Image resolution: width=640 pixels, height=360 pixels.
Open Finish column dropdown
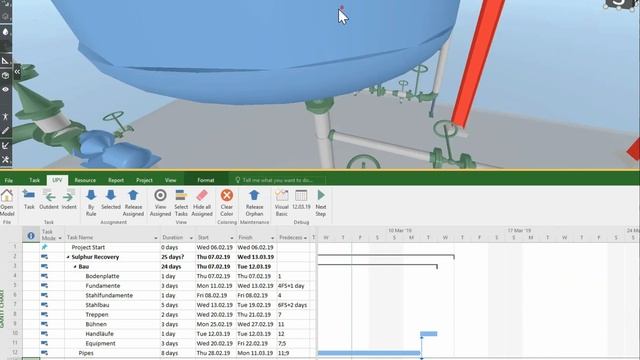click(x=272, y=238)
